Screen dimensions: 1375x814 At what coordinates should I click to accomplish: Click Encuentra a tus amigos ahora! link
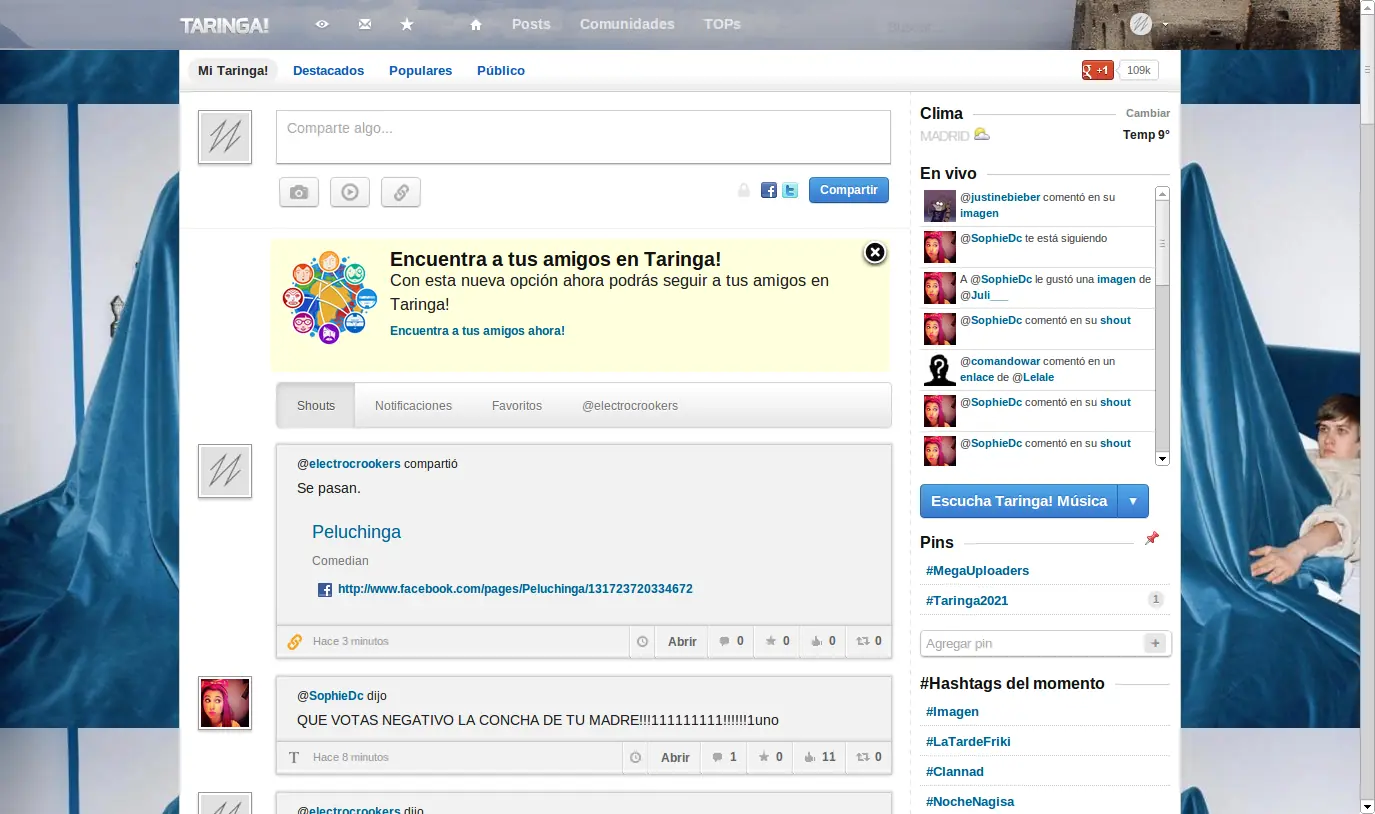tap(477, 330)
